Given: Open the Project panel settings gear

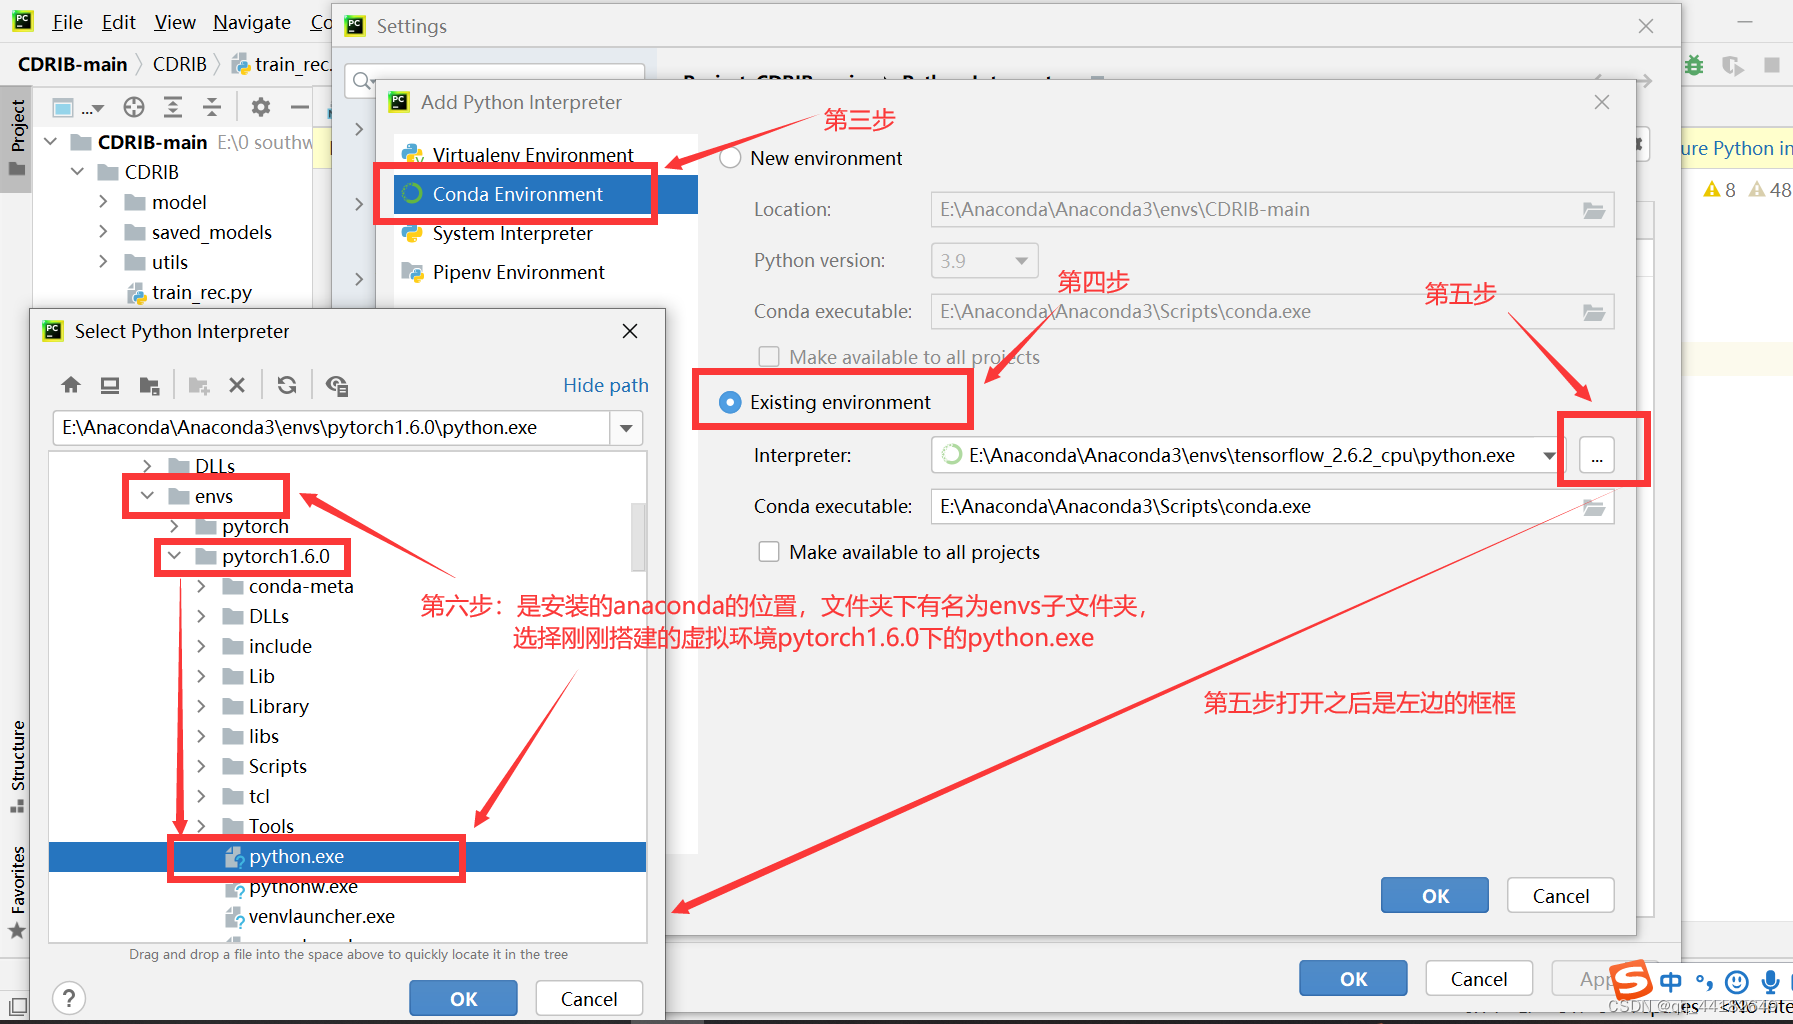Looking at the screenshot, I should click(260, 107).
